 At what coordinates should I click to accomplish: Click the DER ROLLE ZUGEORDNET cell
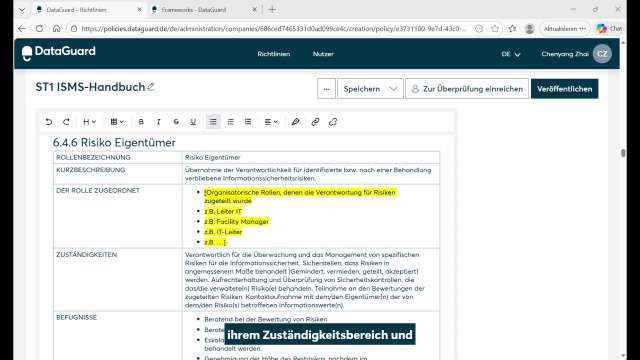tap(118, 216)
